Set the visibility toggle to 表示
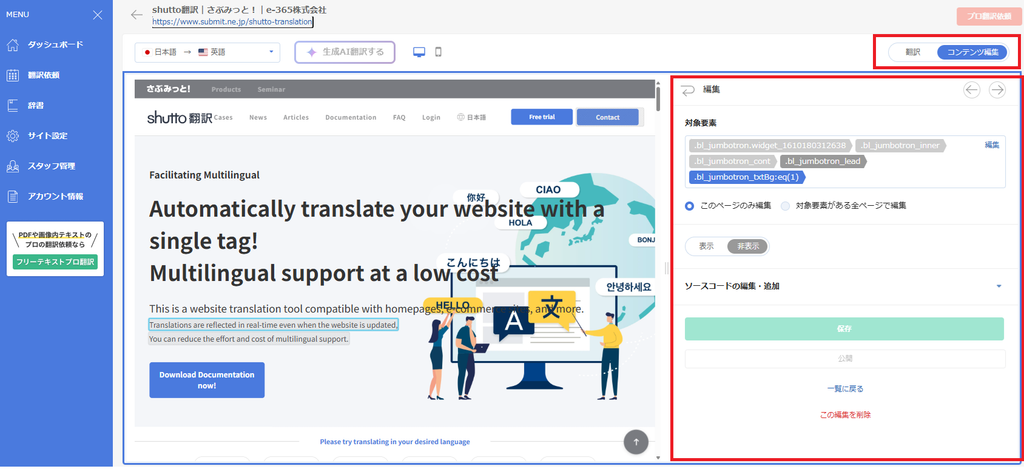The height and width of the screenshot is (471, 1024). [x=706, y=246]
